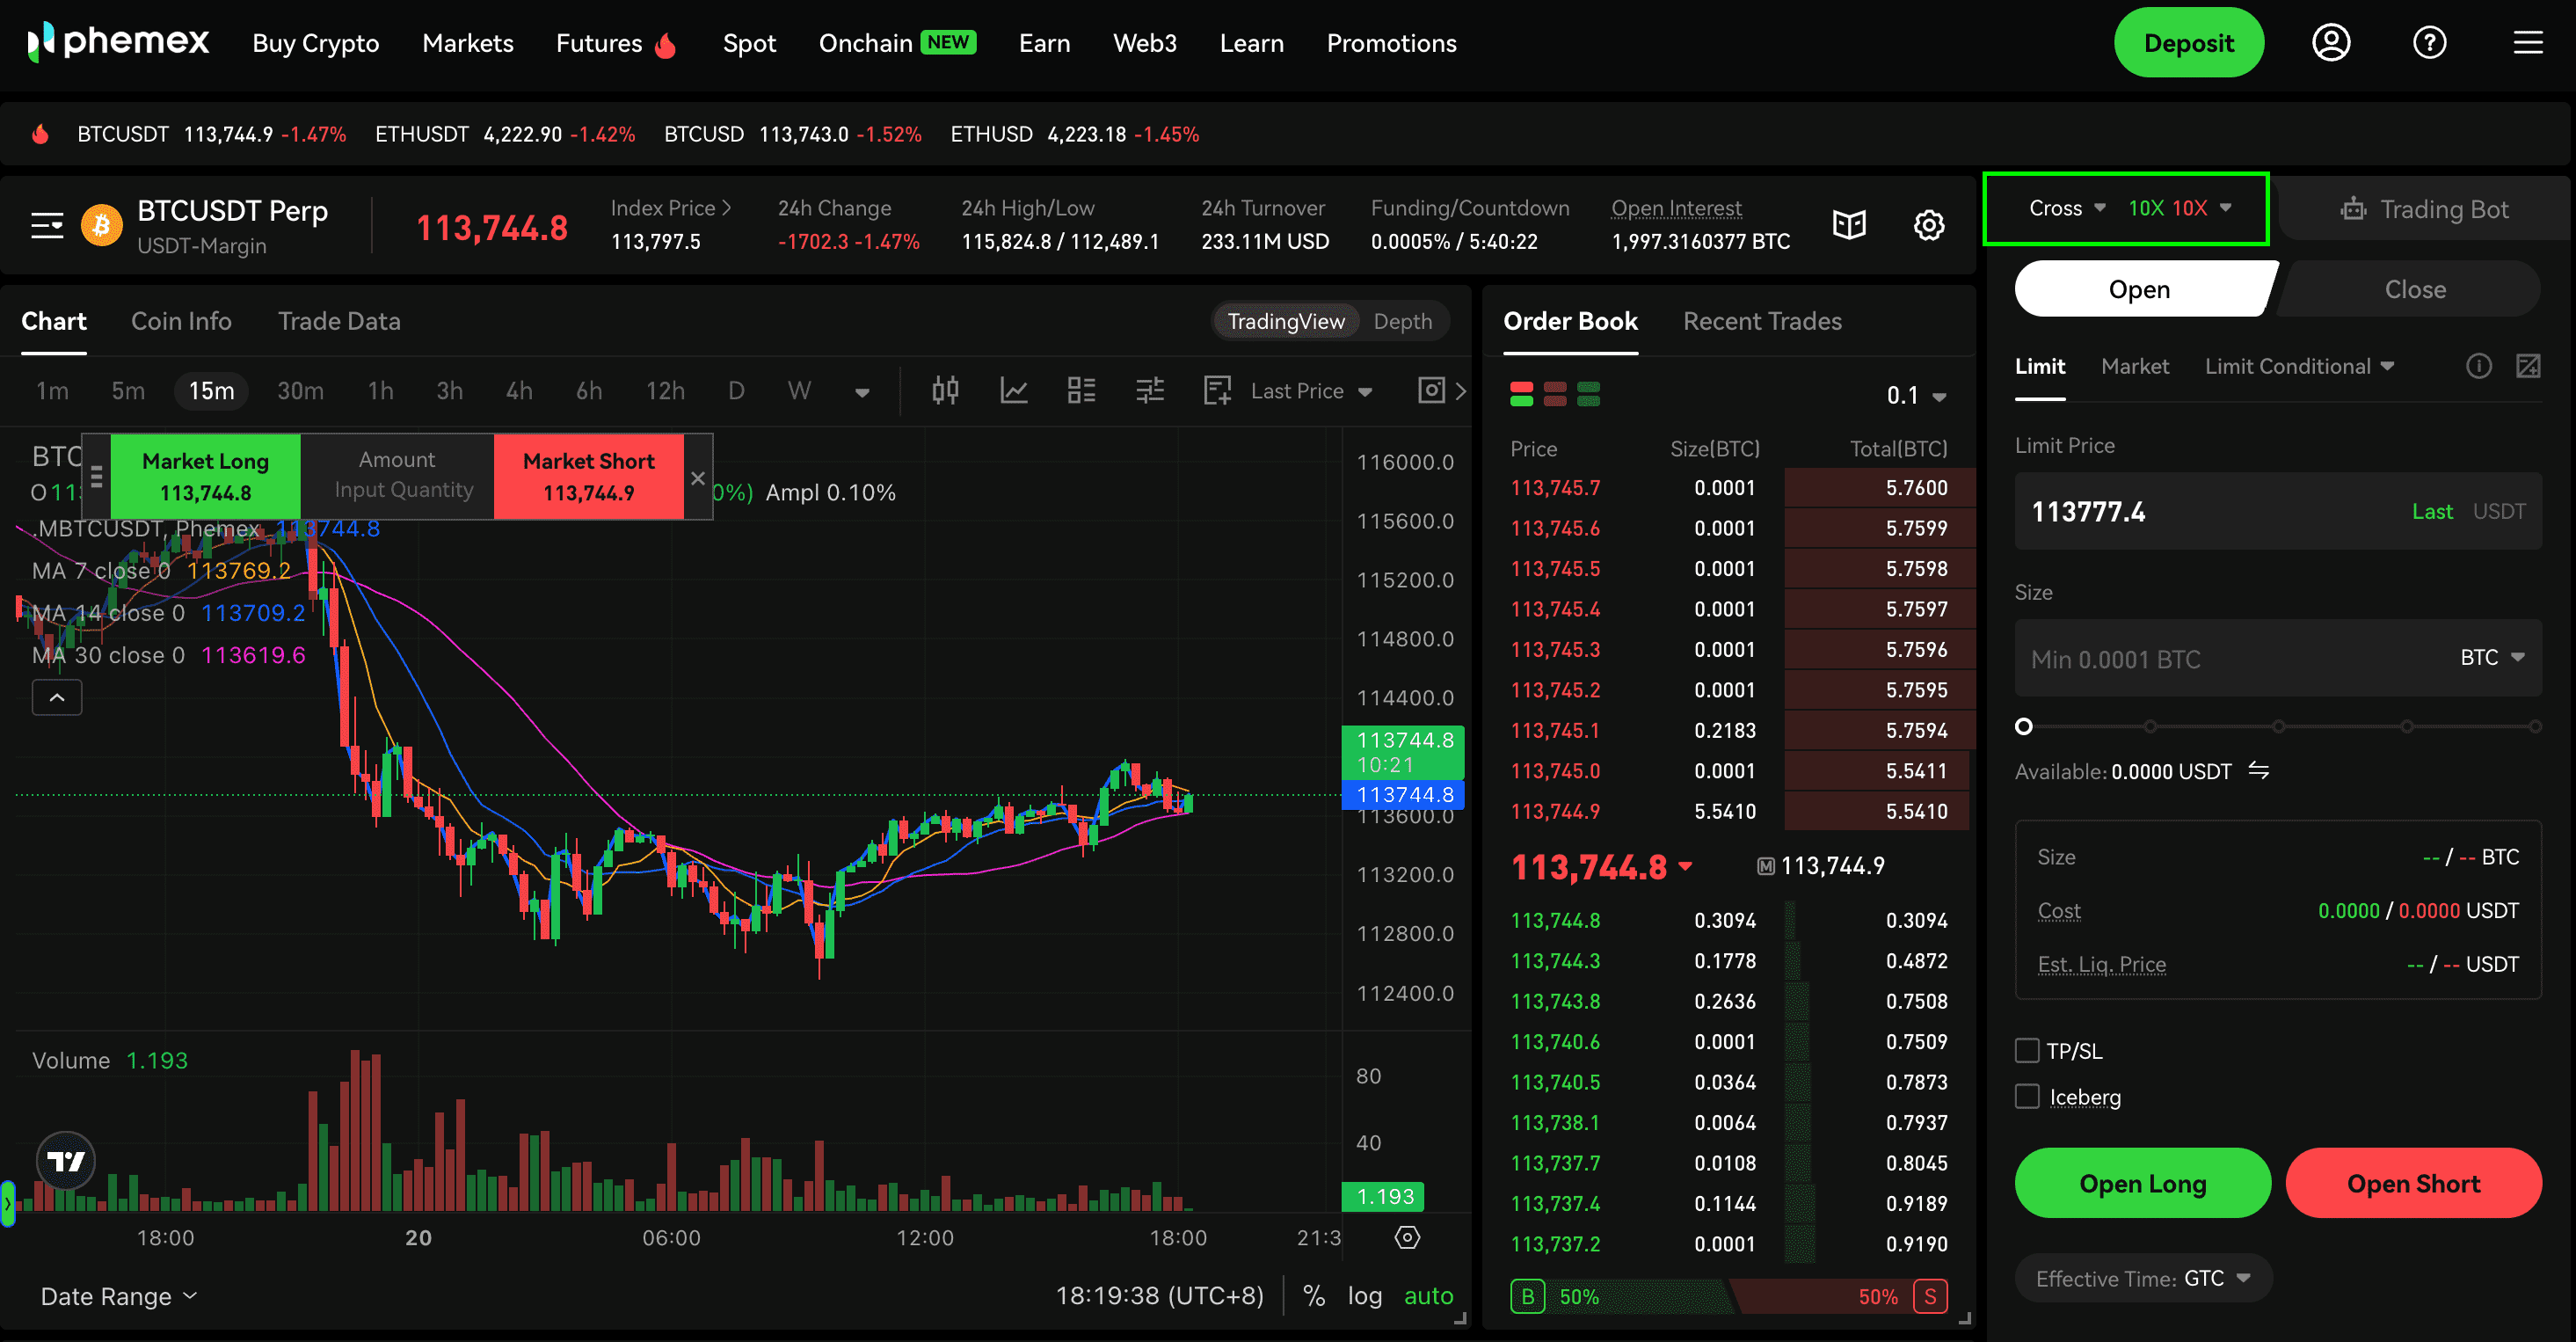Viewport: 2576px width, 1342px height.
Task: Show bids-only order book view
Action: (1588, 394)
